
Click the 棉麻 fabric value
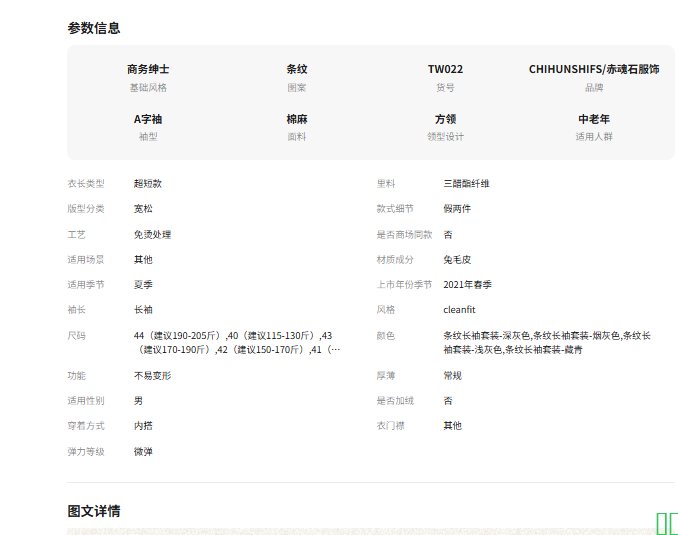coord(297,118)
